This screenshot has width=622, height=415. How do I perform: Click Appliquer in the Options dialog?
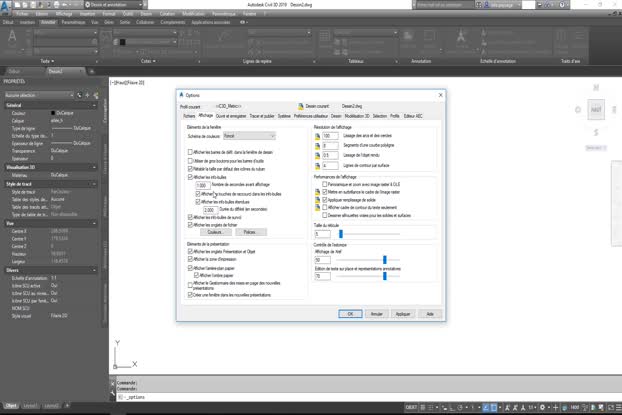[403, 314]
